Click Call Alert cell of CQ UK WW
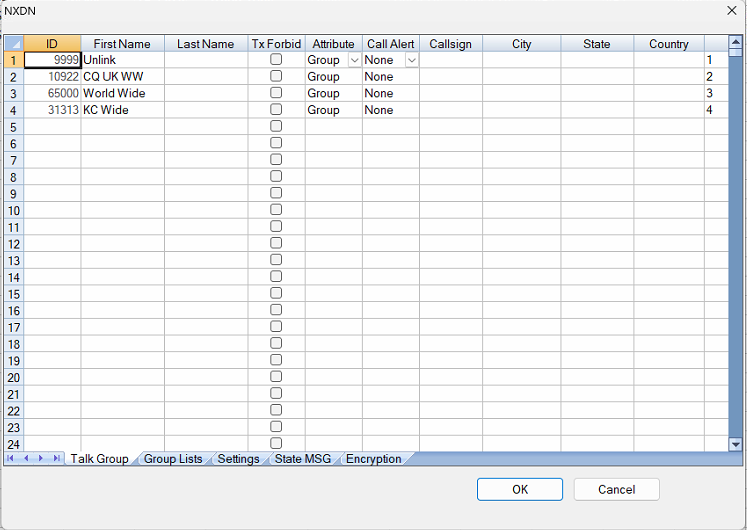This screenshot has width=747, height=530. [391, 77]
